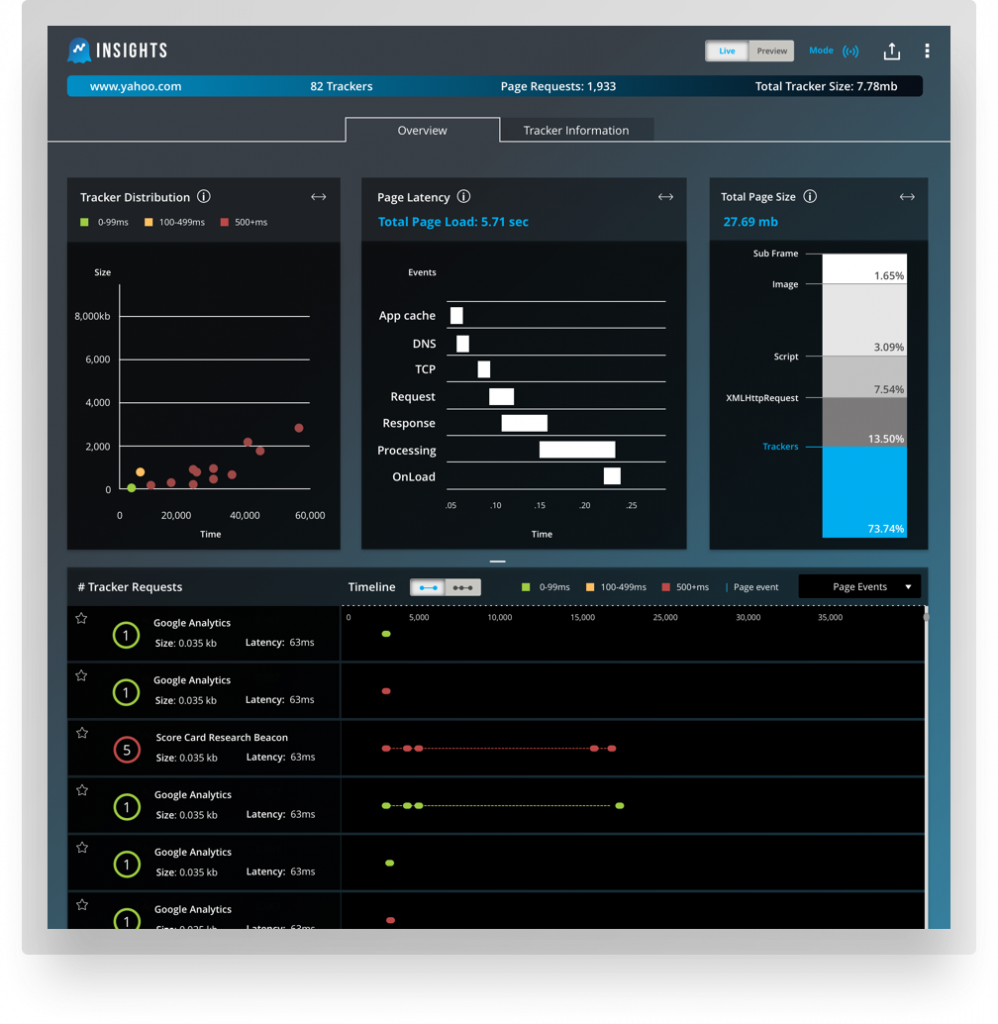Image resolution: width=998 pixels, height=1024 pixels.
Task: Star the second Google Analytics row
Action: (81, 676)
